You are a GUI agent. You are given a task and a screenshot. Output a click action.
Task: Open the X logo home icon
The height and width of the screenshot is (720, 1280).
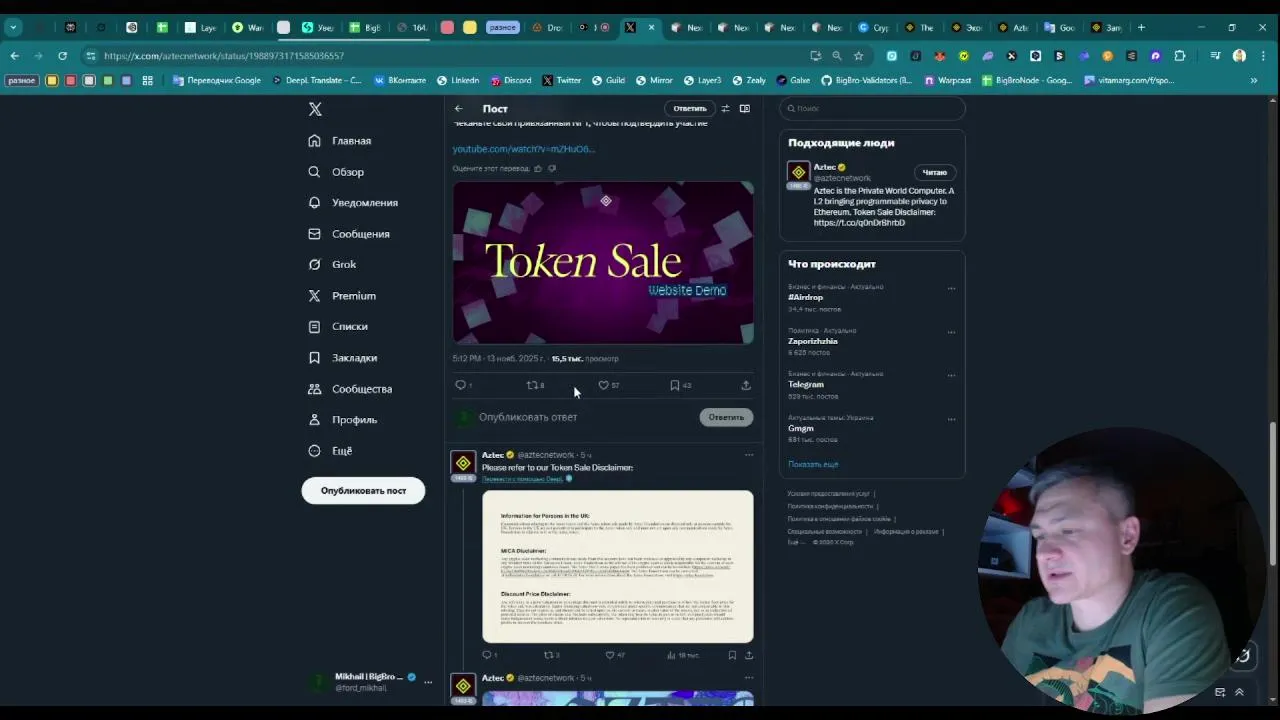(x=315, y=109)
